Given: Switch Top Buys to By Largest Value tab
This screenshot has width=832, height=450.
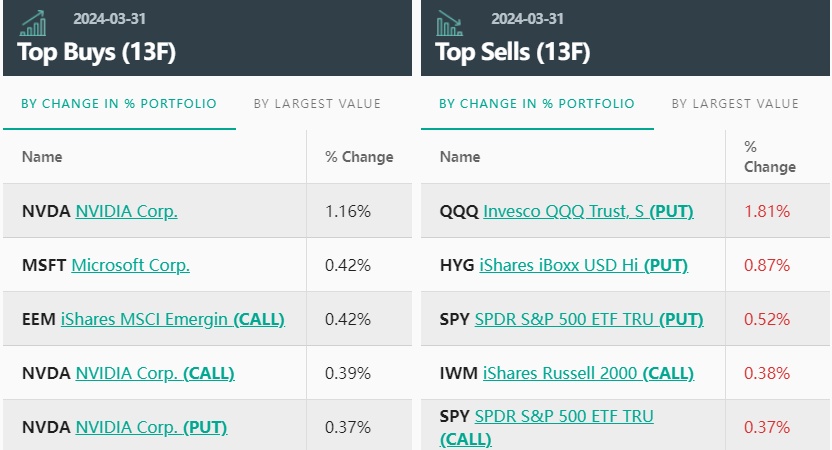Looking at the screenshot, I should click(x=317, y=103).
